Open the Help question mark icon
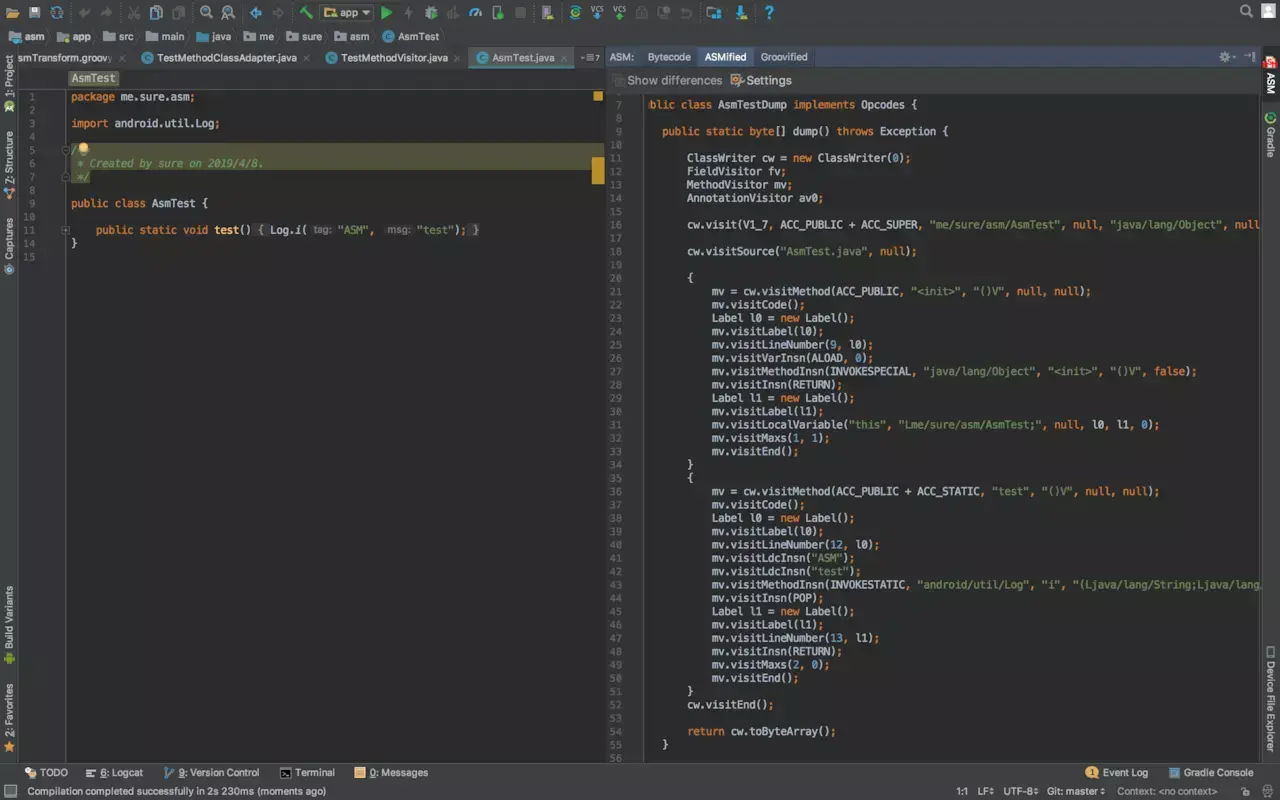This screenshot has height=800, width=1280. point(769,13)
